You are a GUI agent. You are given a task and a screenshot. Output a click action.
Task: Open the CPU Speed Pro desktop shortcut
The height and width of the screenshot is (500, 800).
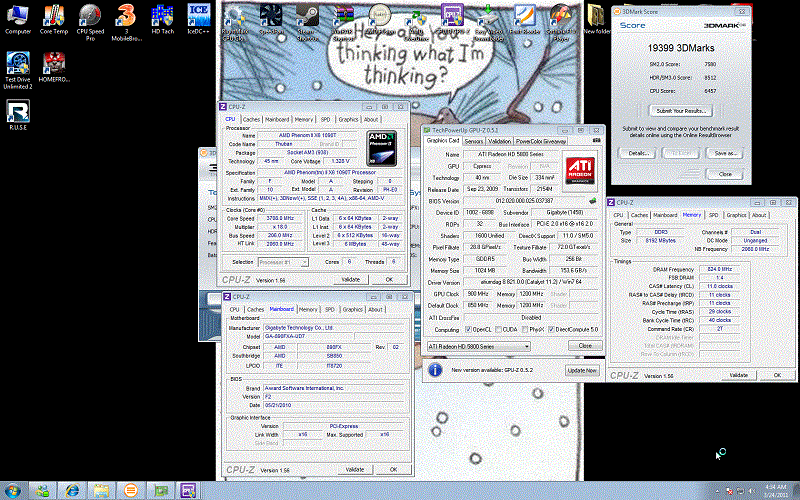[90, 22]
